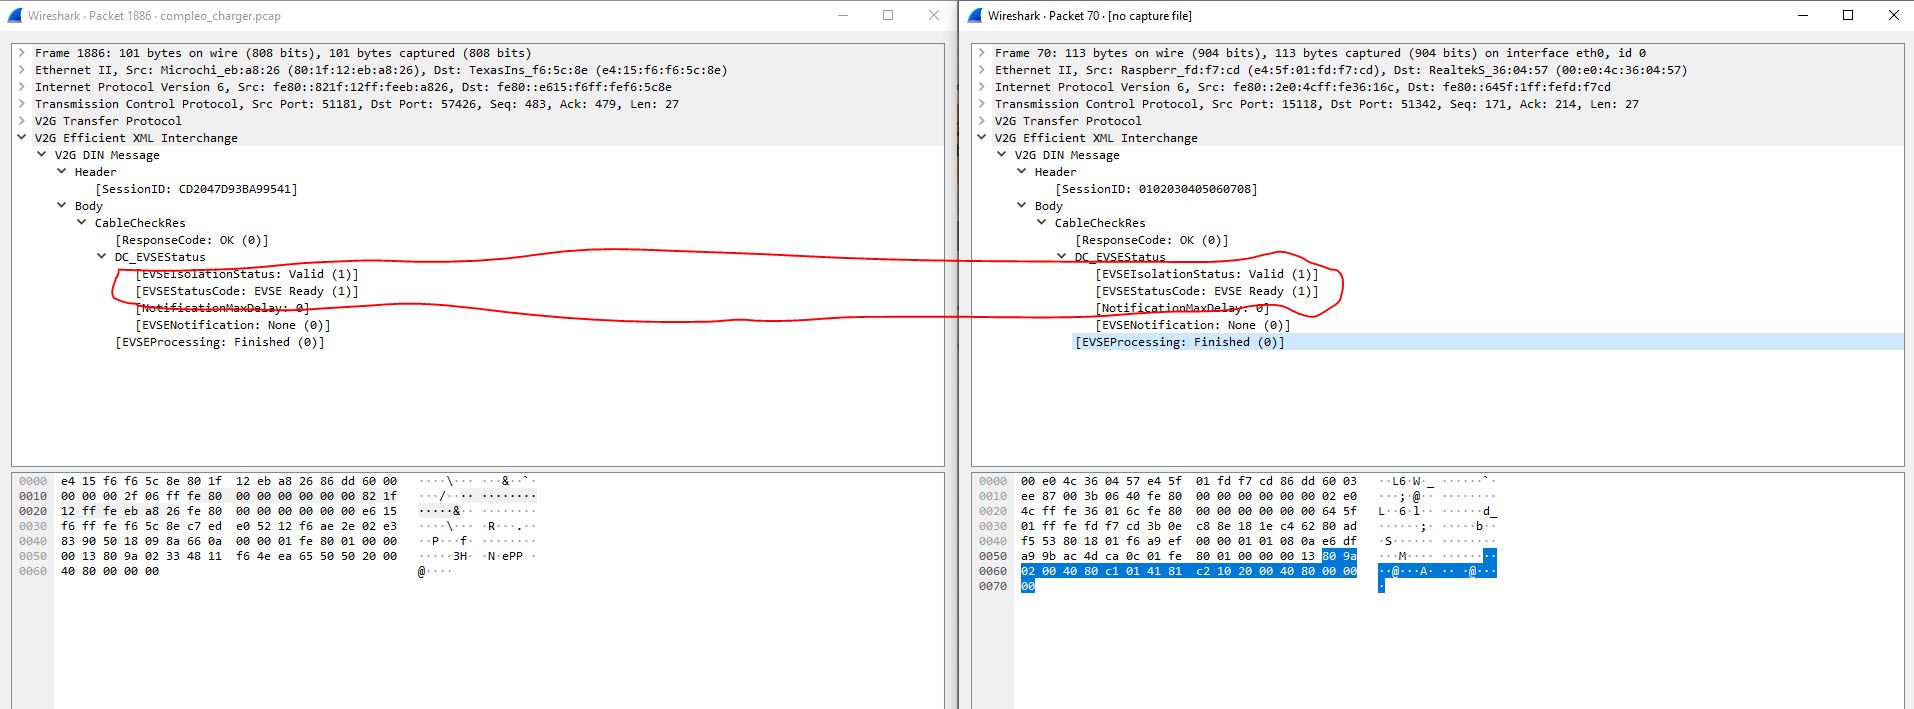This screenshot has width=1914, height=709.
Task: Collapse V2G Efficient XML Interchange in Packet 1886
Action: point(21,138)
